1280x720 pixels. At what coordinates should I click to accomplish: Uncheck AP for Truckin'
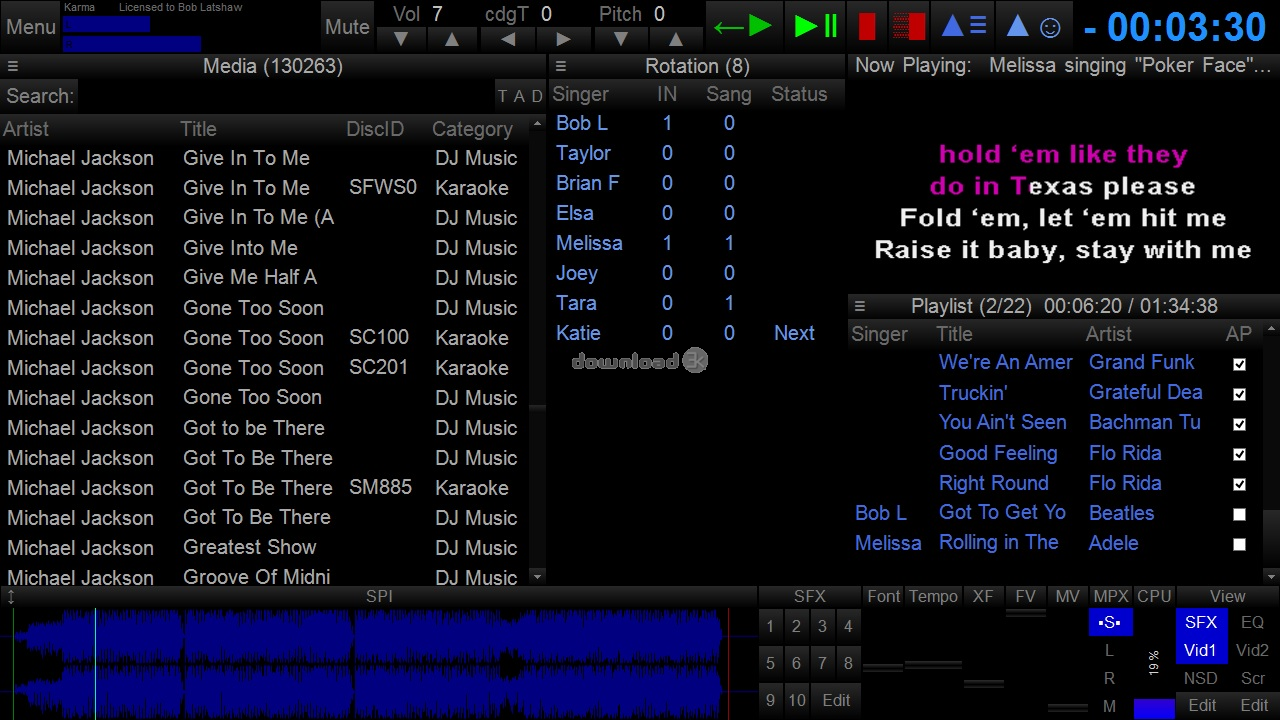(x=1239, y=394)
